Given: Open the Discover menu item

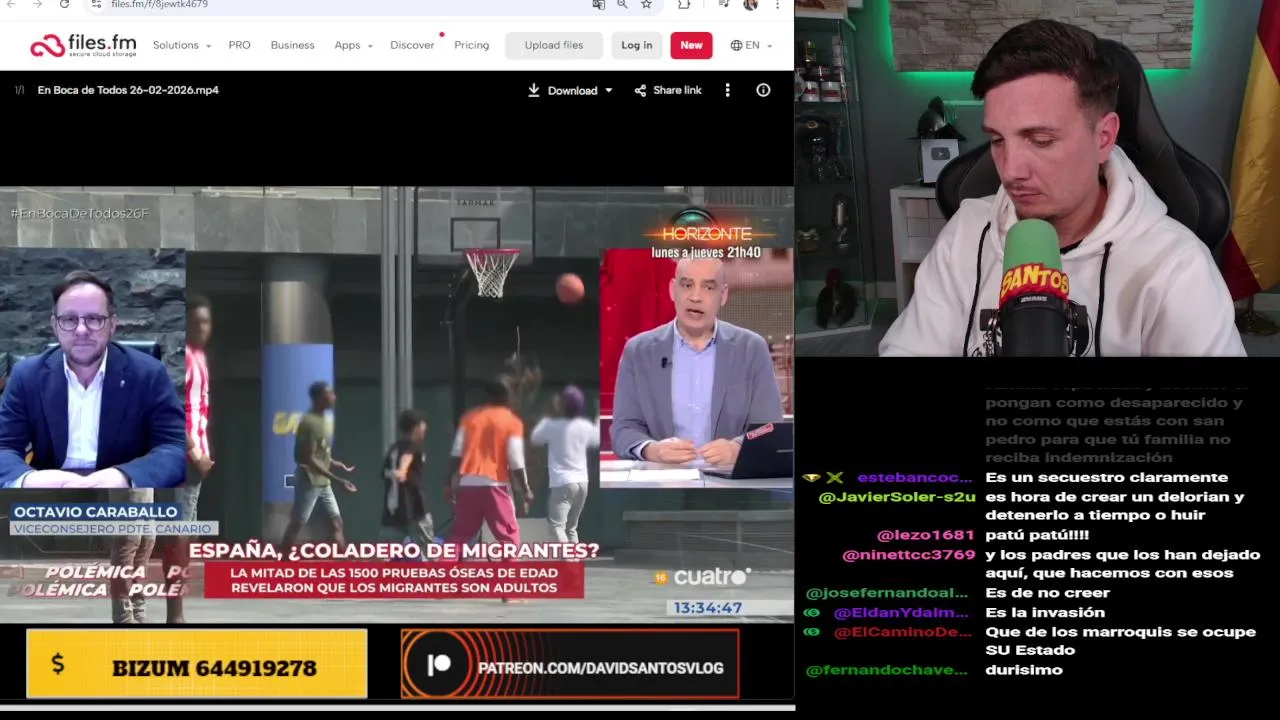Looking at the screenshot, I should click(x=412, y=45).
